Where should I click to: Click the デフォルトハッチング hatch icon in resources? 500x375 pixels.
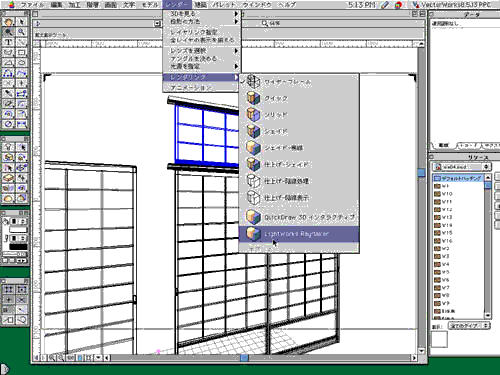(437, 178)
